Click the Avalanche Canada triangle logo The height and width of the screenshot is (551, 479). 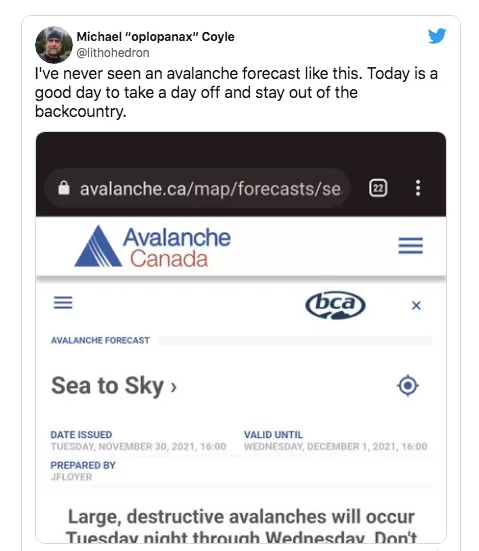(98, 246)
